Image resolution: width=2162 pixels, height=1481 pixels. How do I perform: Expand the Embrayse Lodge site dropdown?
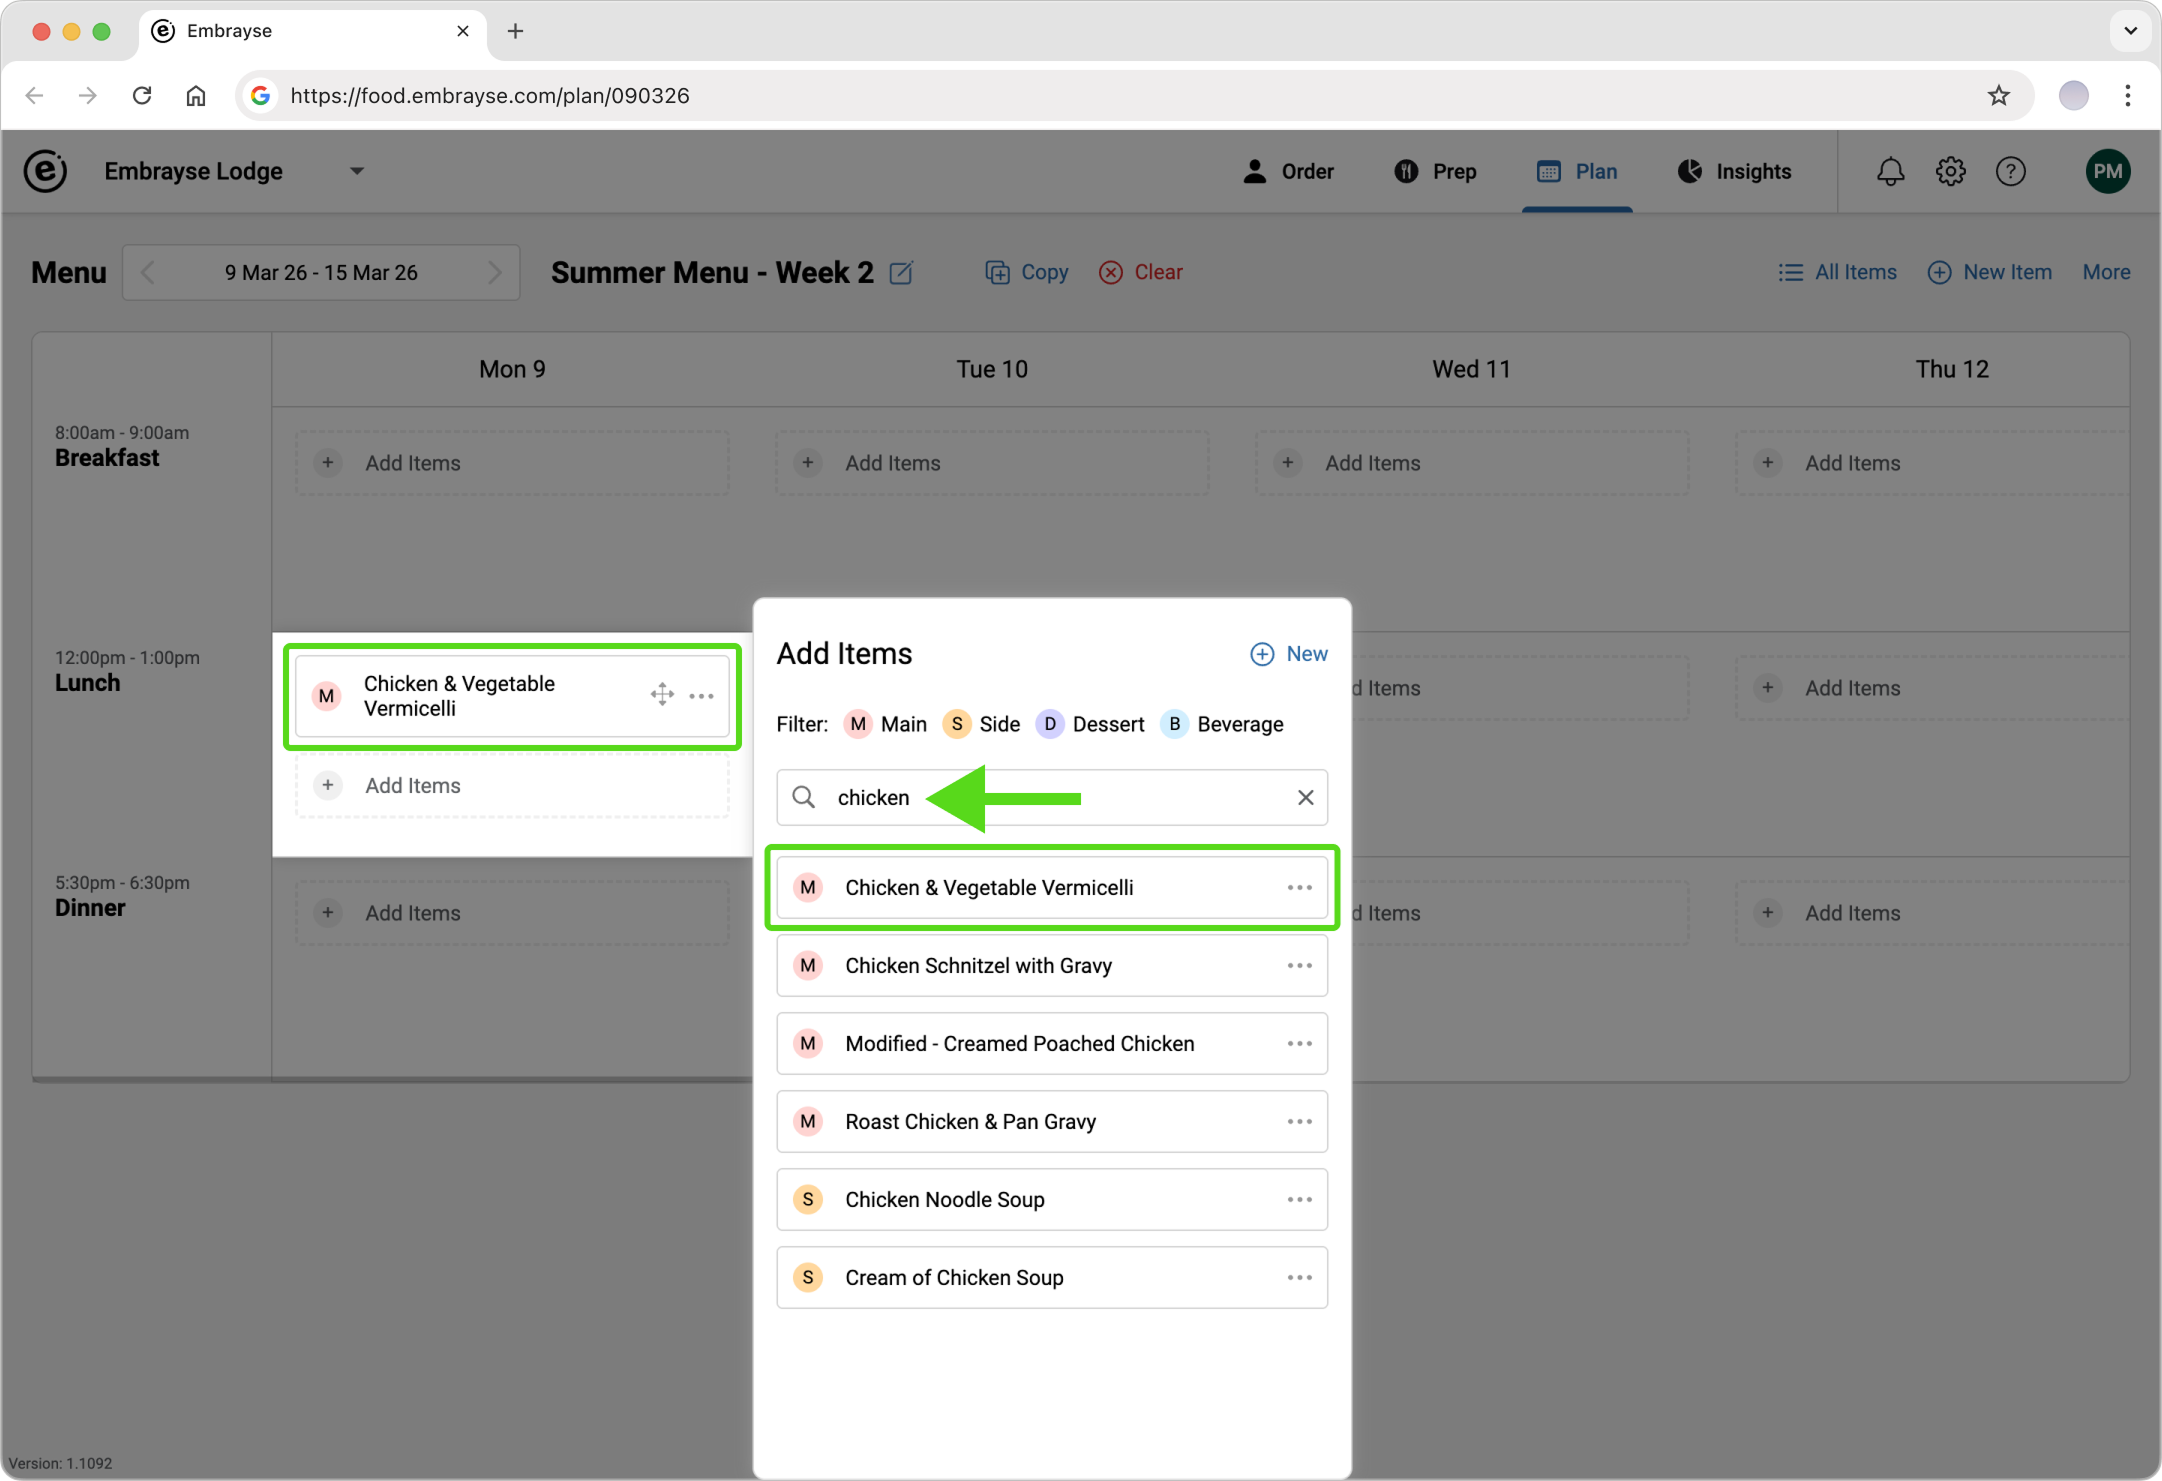(356, 172)
